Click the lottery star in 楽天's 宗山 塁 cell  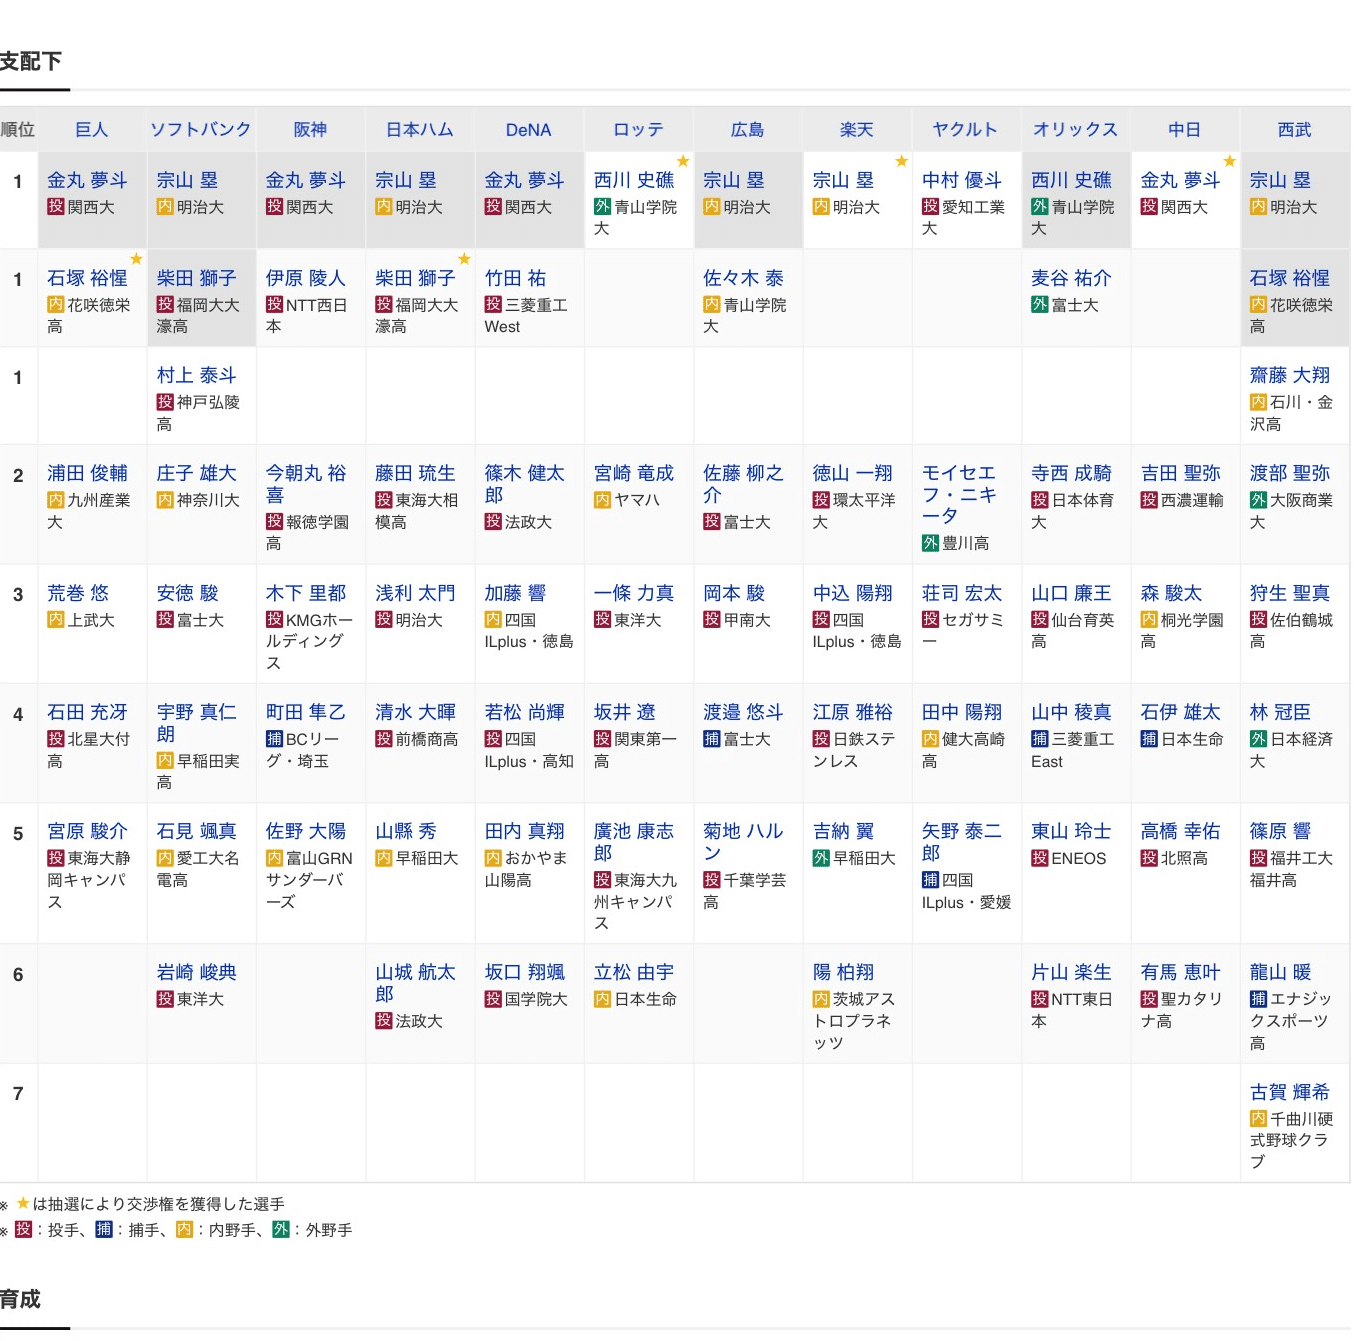click(x=901, y=161)
